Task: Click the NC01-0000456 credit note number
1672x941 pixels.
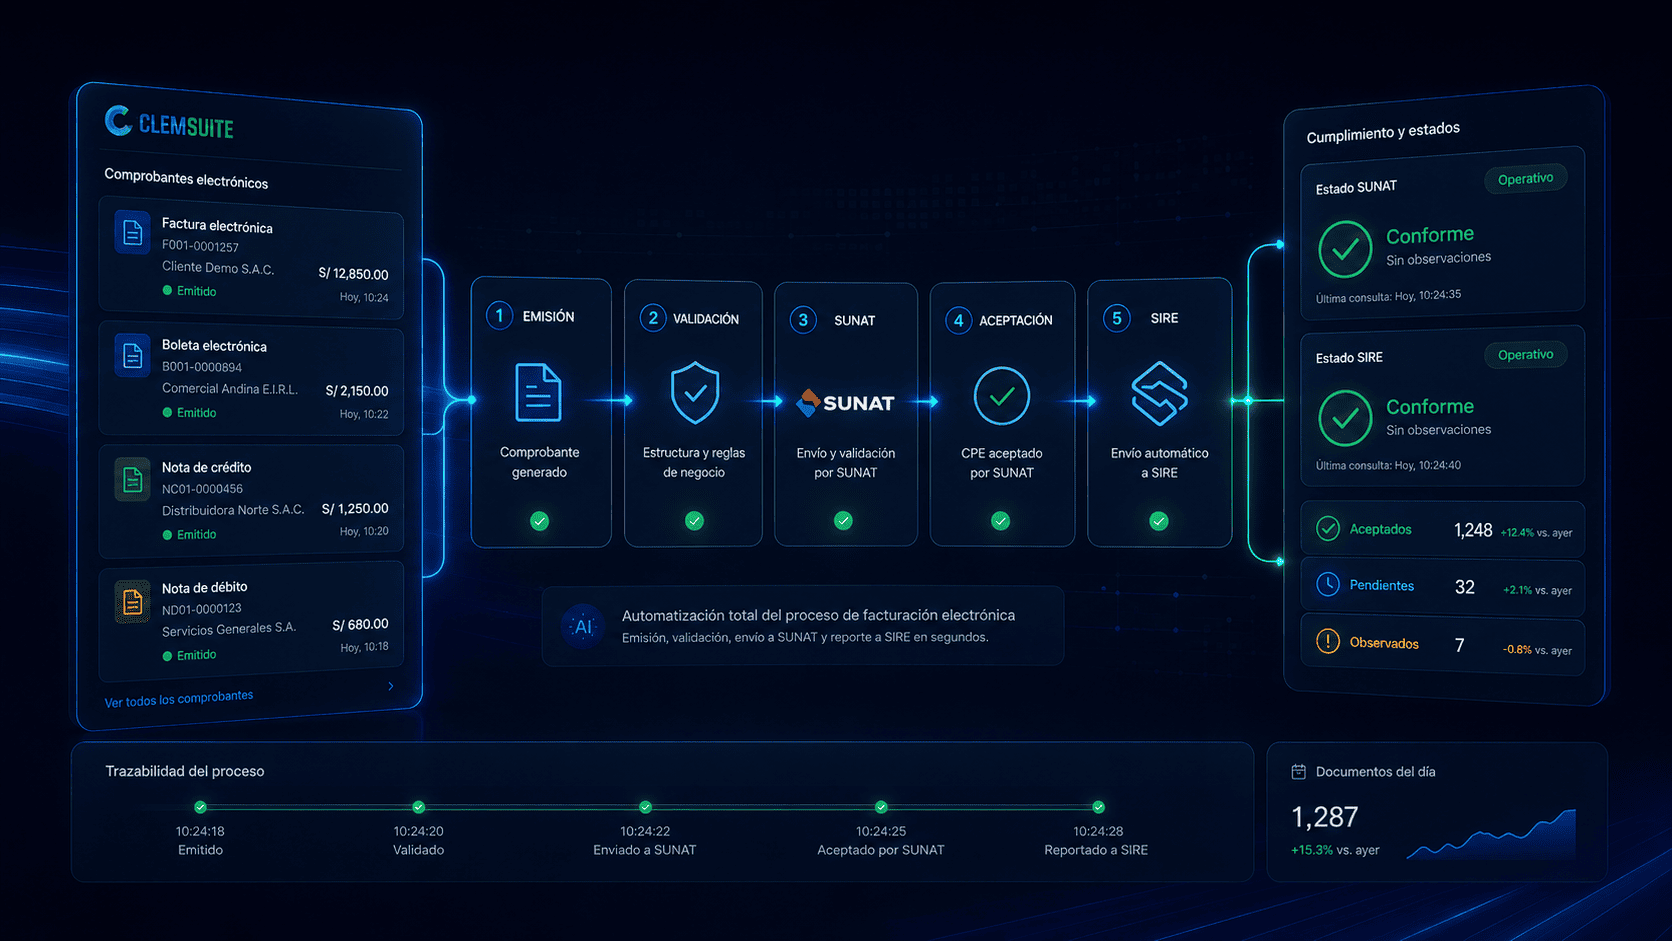Action: [202, 489]
